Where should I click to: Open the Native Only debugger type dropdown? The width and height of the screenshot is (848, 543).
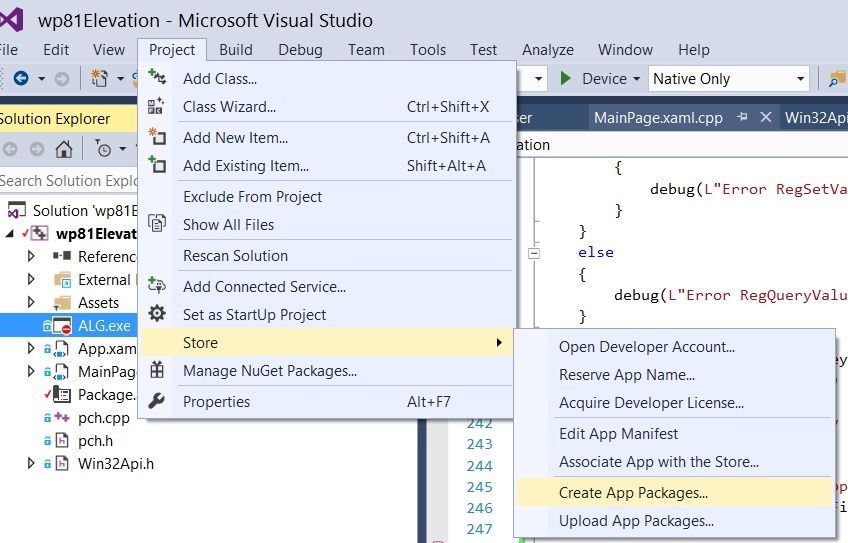(800, 79)
